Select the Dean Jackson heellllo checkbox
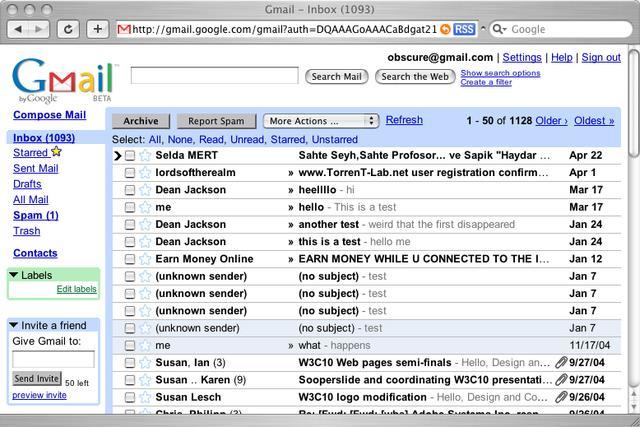The image size is (640, 427). 130,190
